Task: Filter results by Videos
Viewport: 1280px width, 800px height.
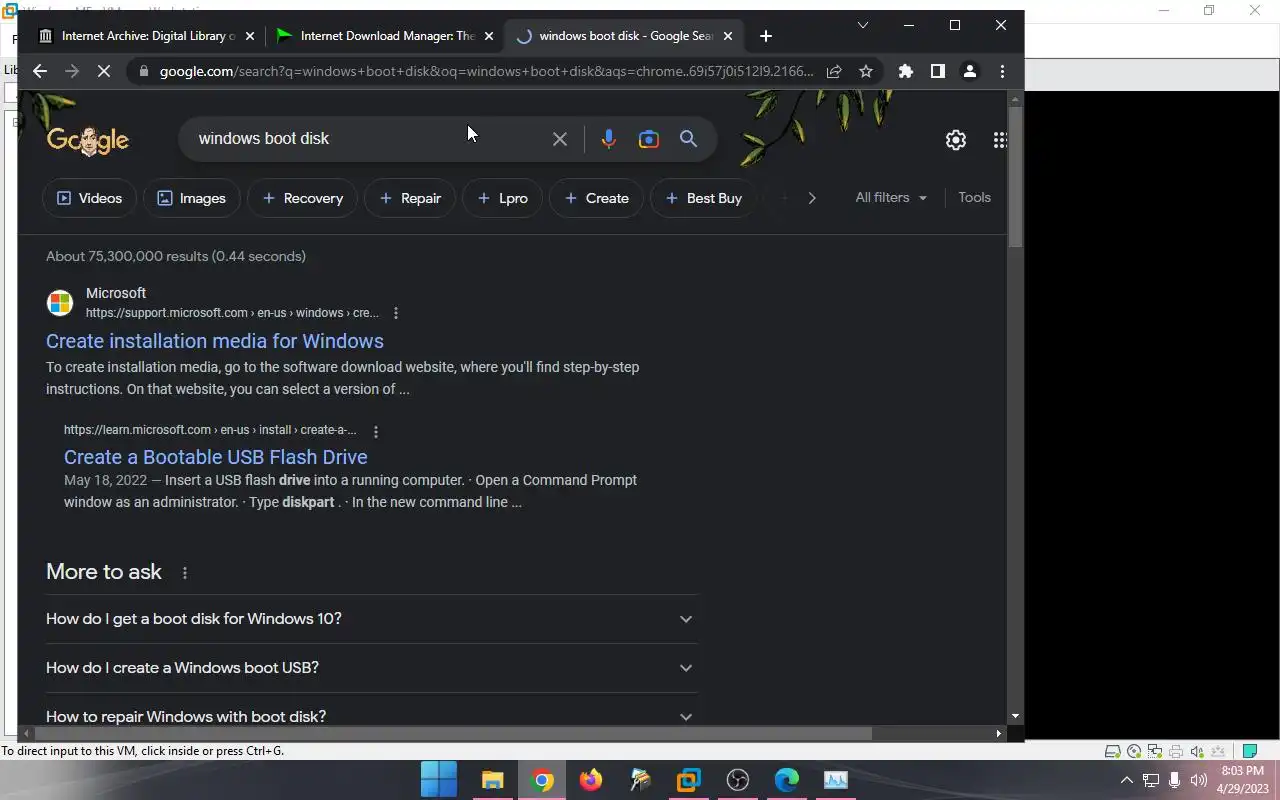Action: click(x=89, y=198)
